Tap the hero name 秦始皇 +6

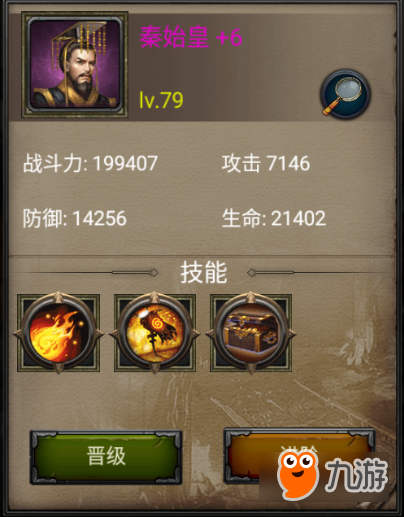point(190,37)
